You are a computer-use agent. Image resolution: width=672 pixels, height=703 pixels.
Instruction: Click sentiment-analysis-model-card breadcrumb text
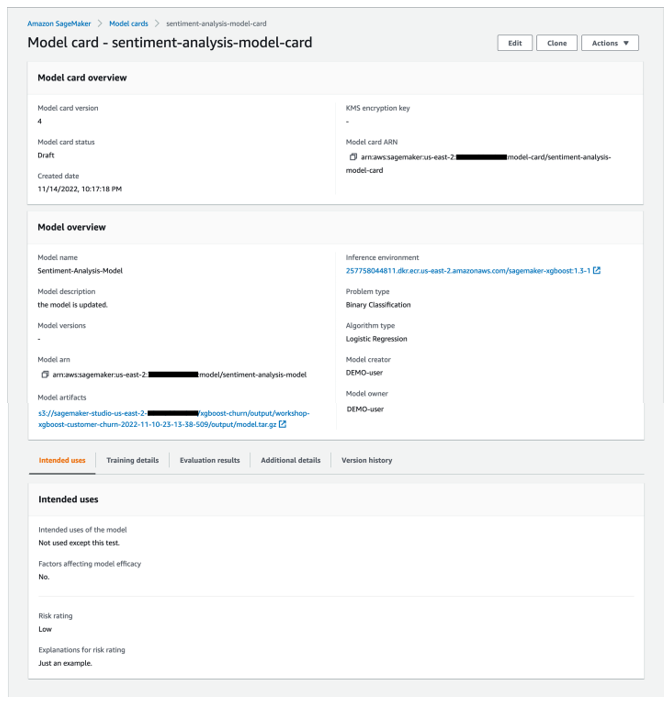tap(216, 23)
